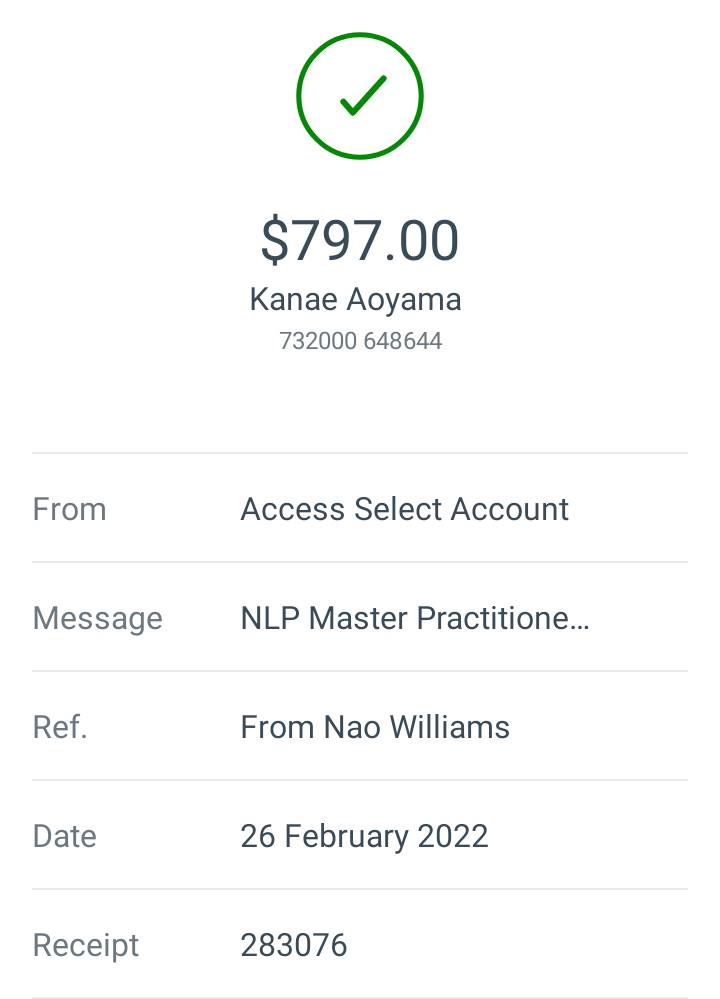Tap recipient name Kanae Aoyama
The height and width of the screenshot is (999, 720).
pos(356,300)
